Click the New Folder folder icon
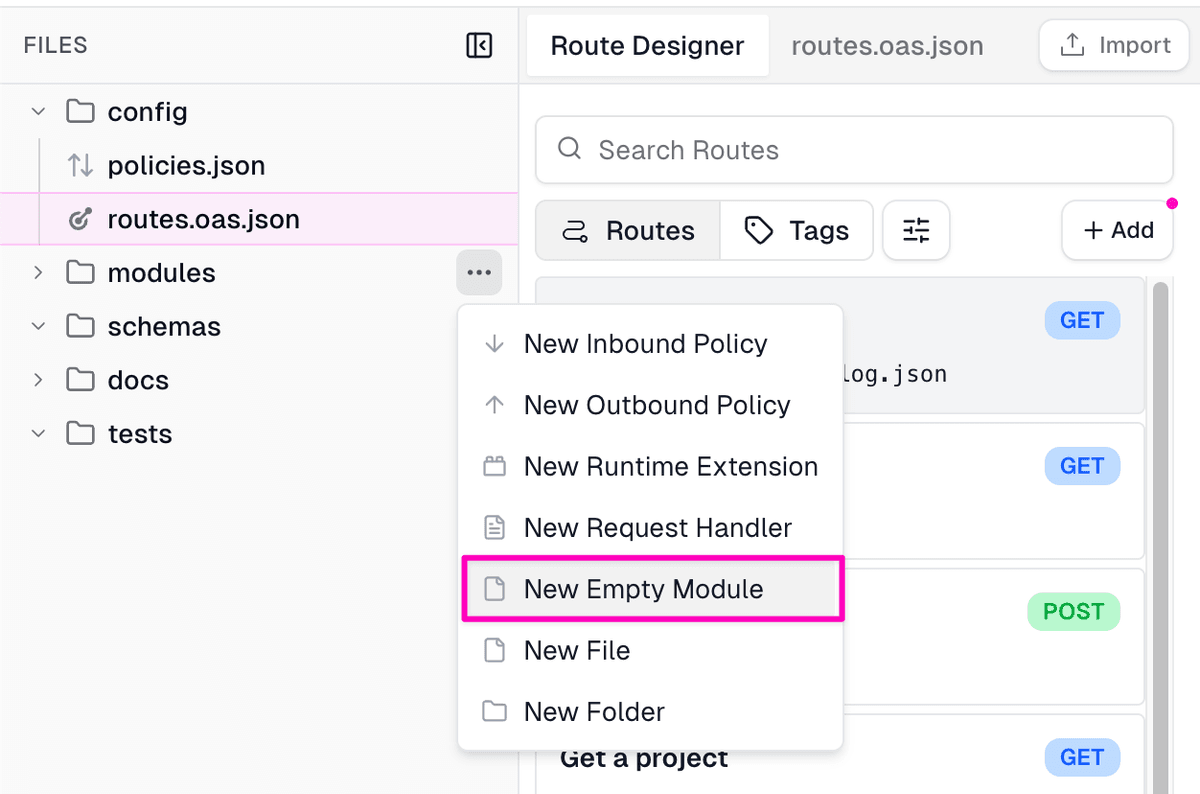This screenshot has height=794, width=1200. 494,712
